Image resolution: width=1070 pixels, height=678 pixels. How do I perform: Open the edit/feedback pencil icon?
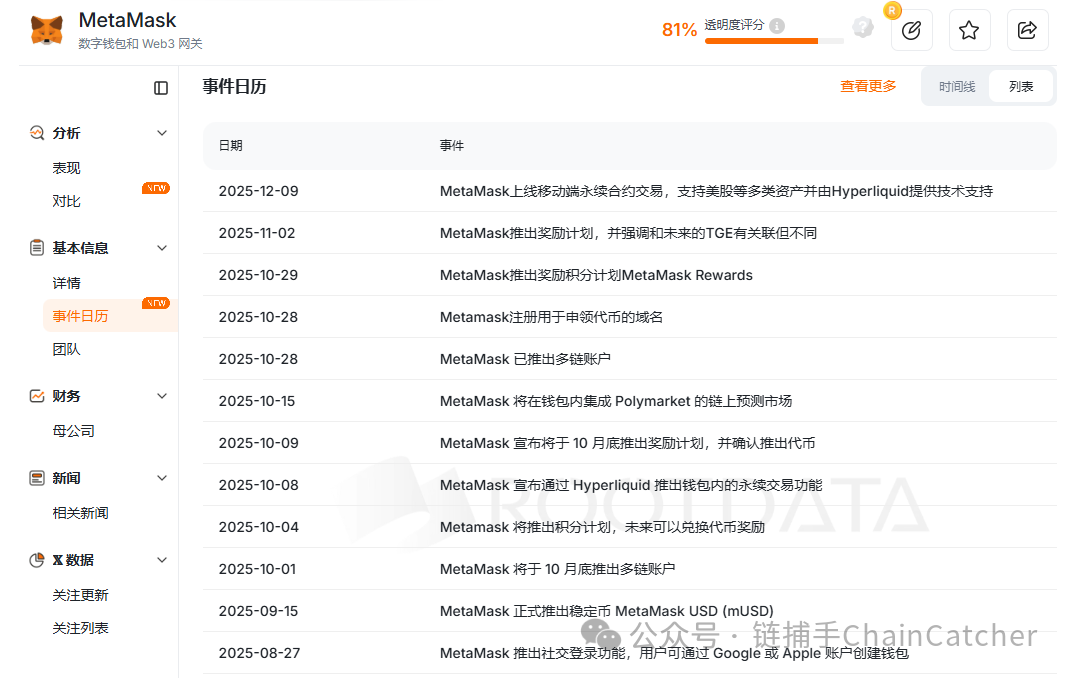click(911, 29)
